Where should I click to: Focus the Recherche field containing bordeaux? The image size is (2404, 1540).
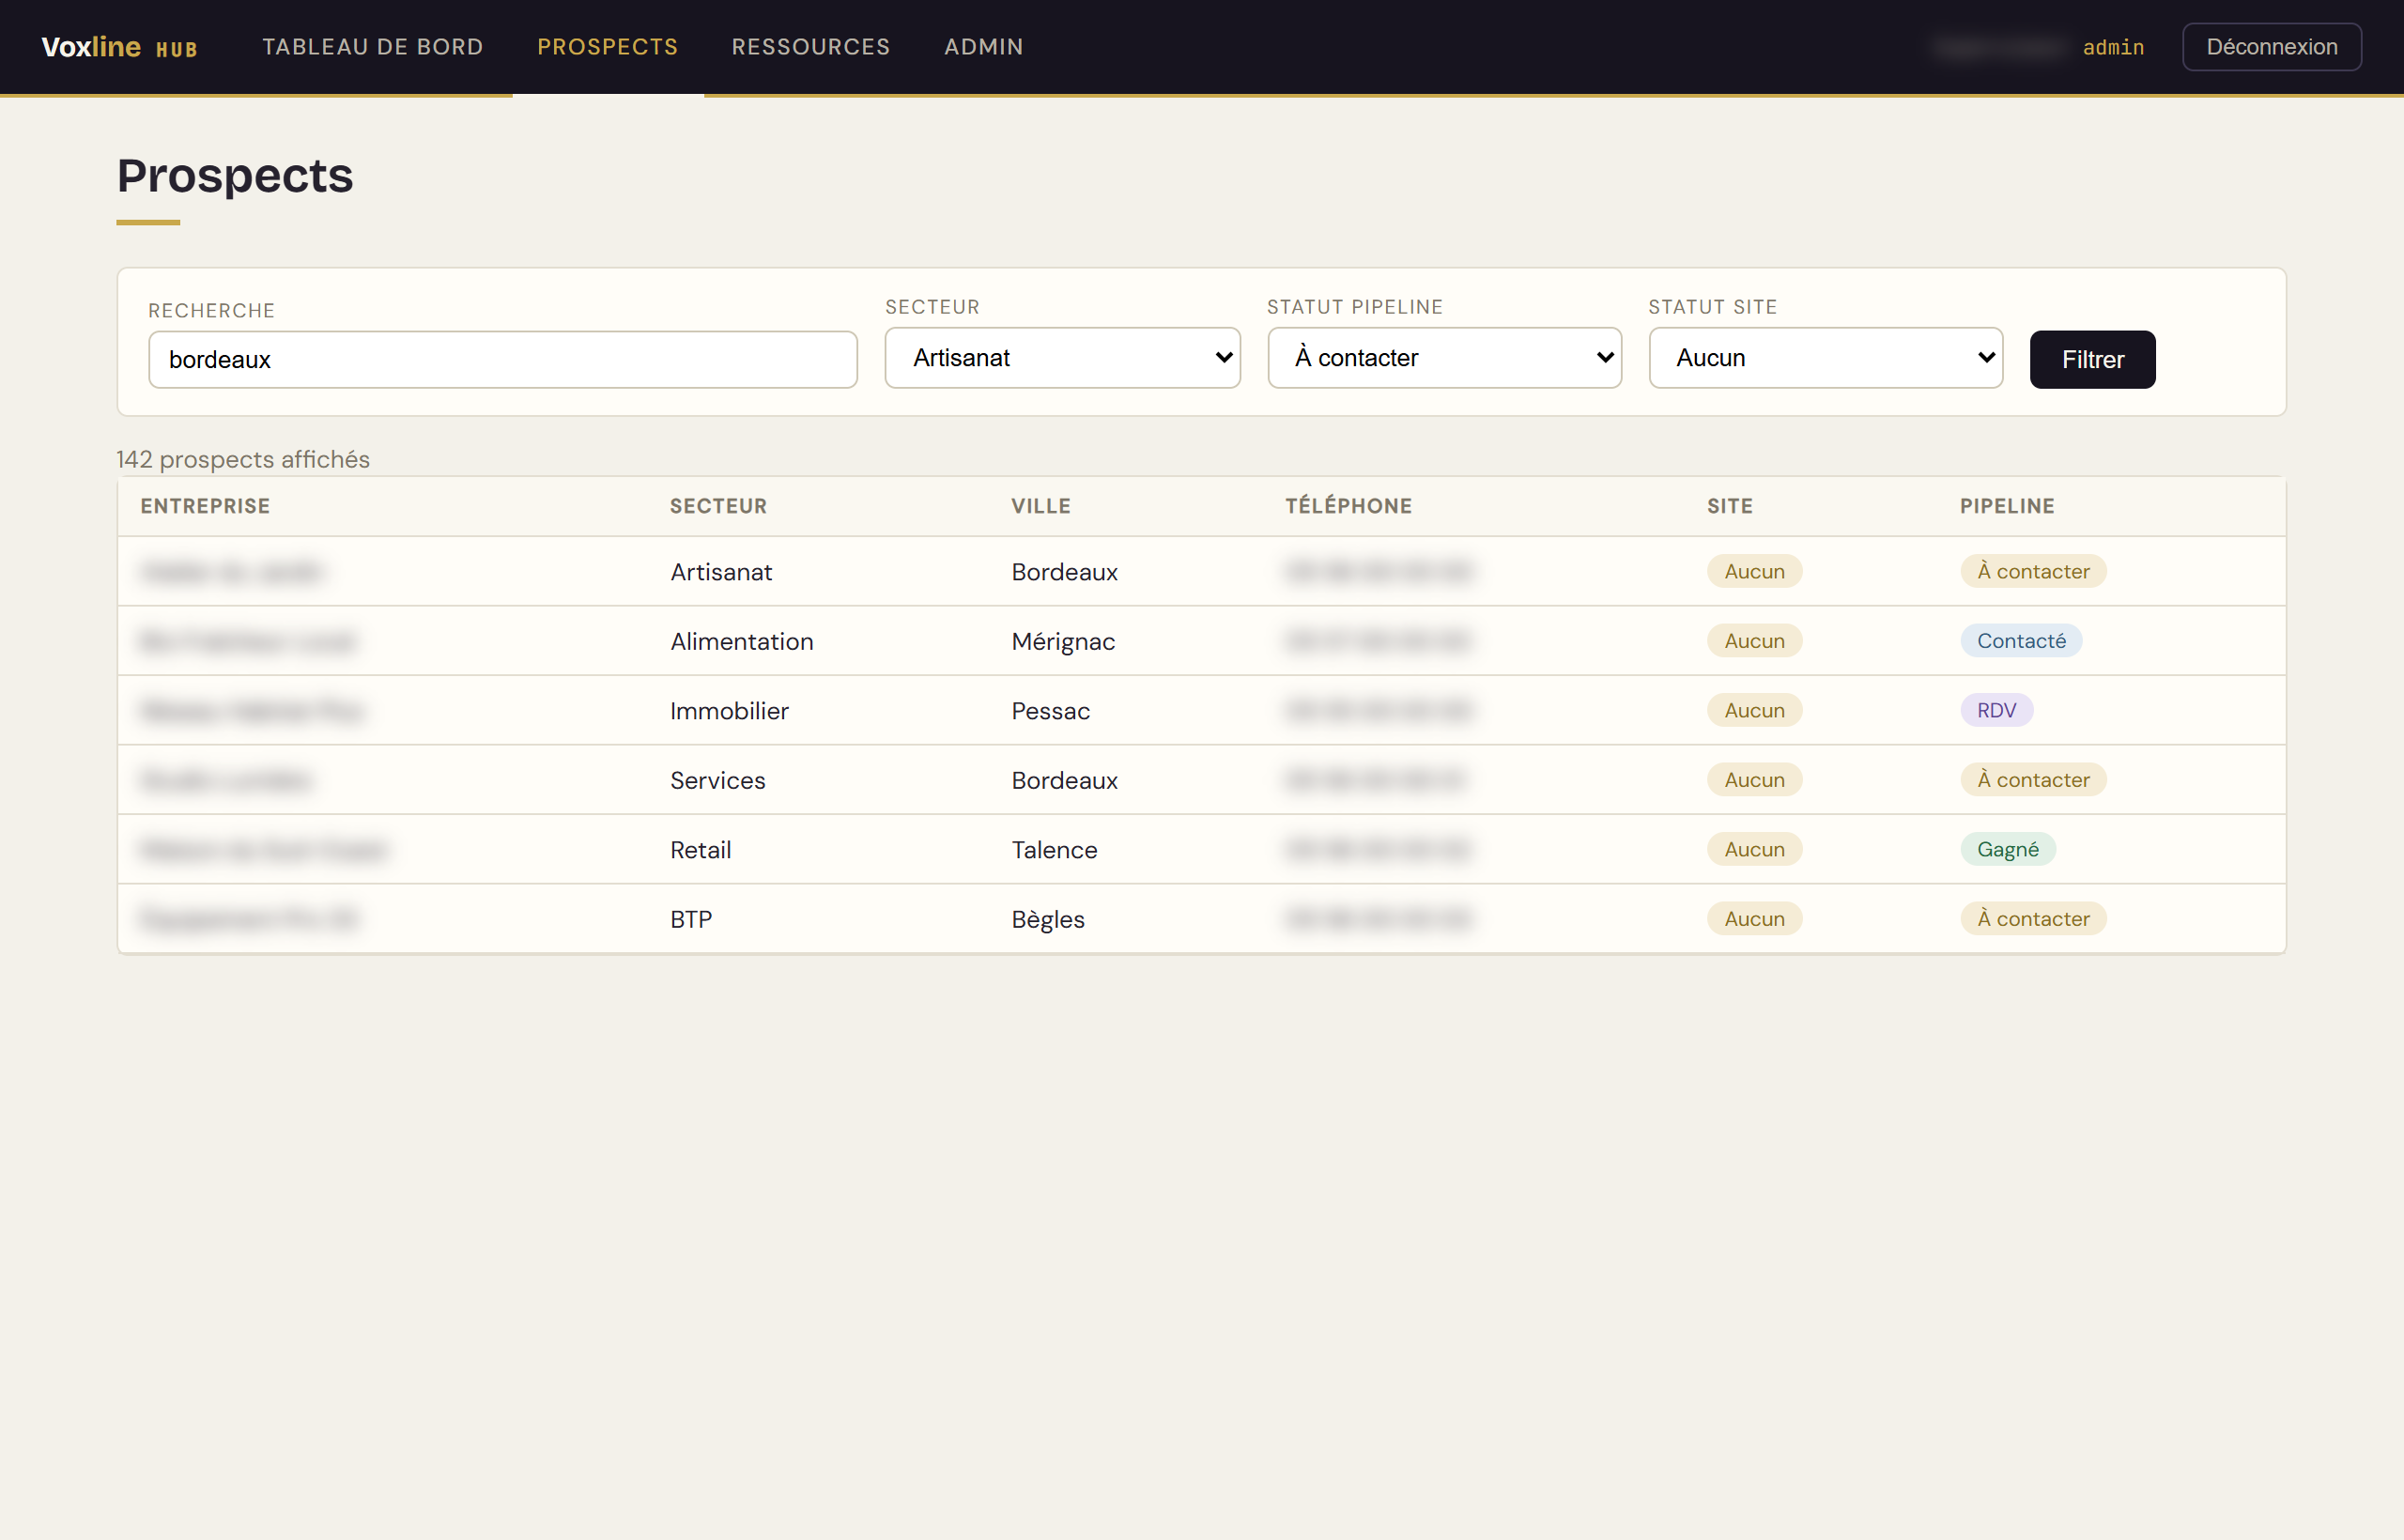(x=503, y=359)
